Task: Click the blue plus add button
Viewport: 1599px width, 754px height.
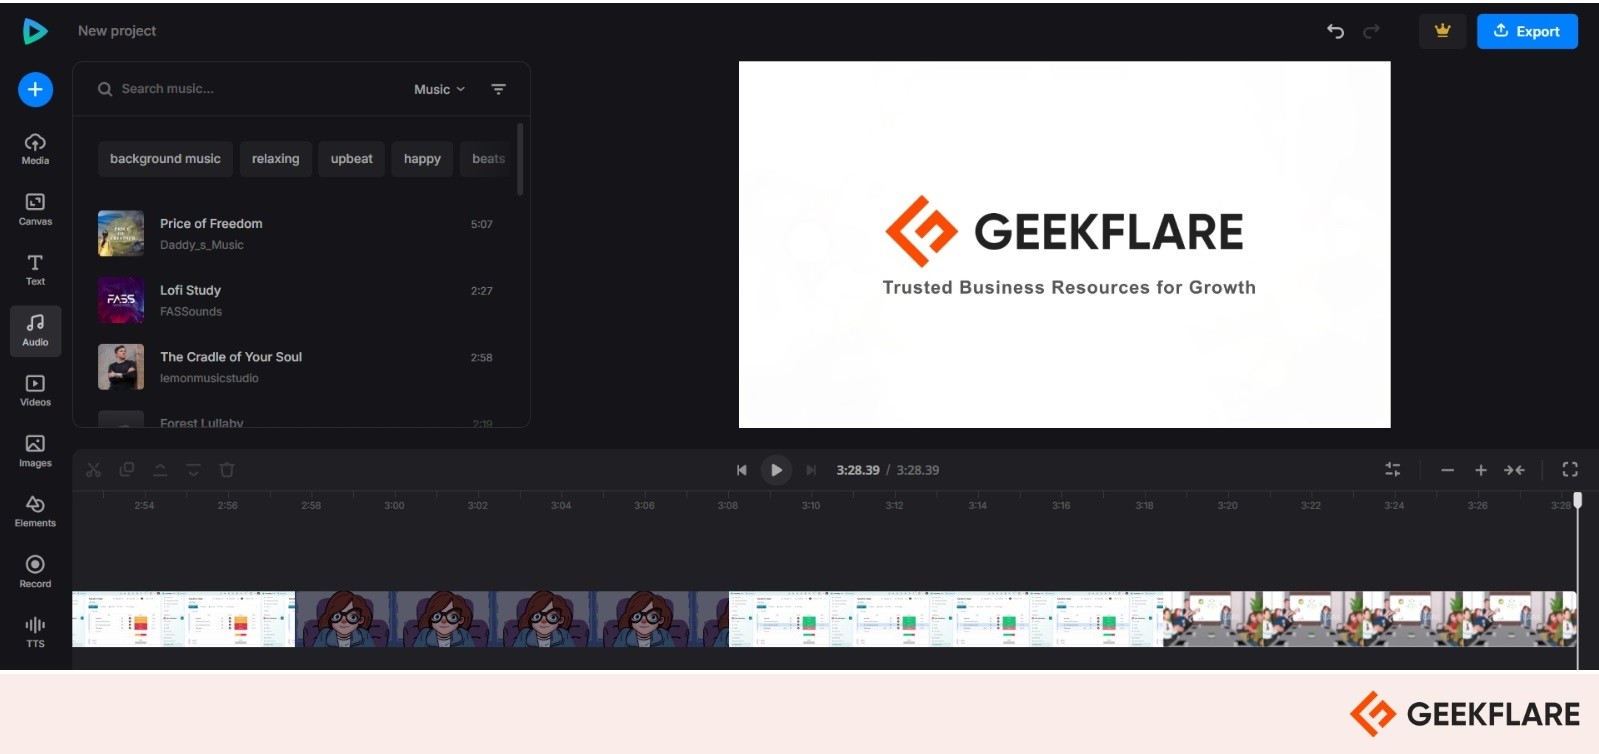Action: coord(35,90)
